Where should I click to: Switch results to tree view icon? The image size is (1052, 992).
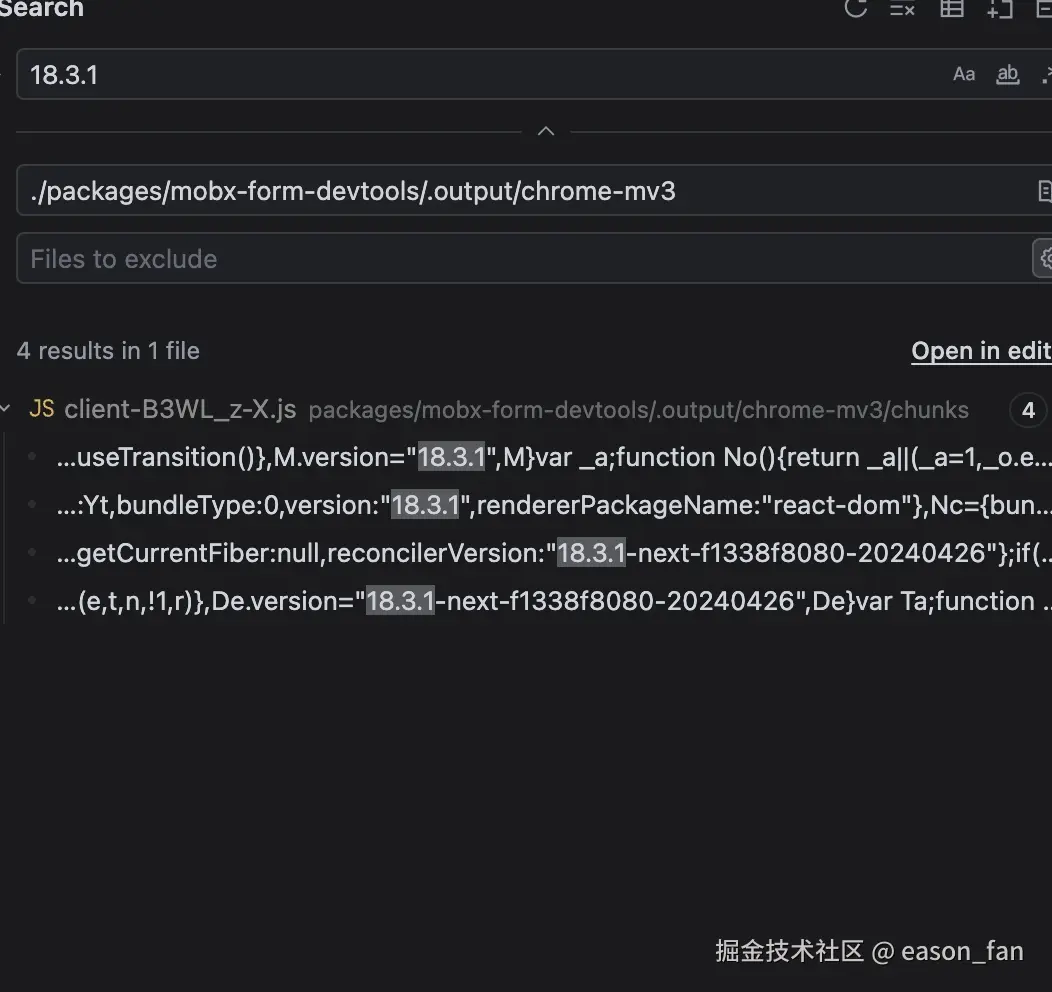[951, 8]
